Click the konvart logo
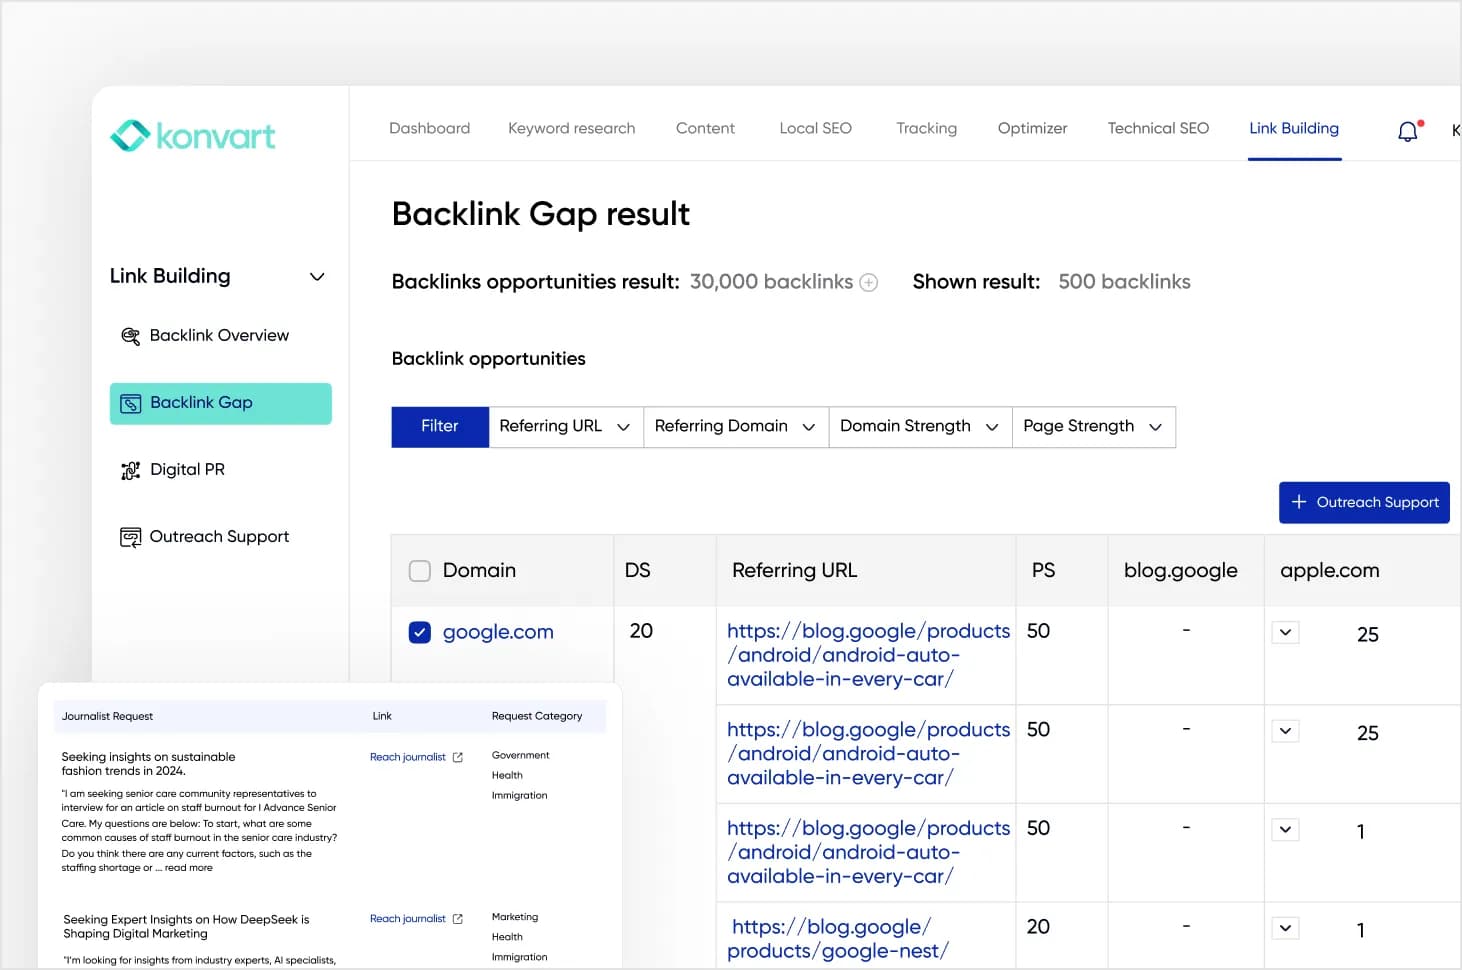Screen dimensions: 1462x970 (x=192, y=135)
